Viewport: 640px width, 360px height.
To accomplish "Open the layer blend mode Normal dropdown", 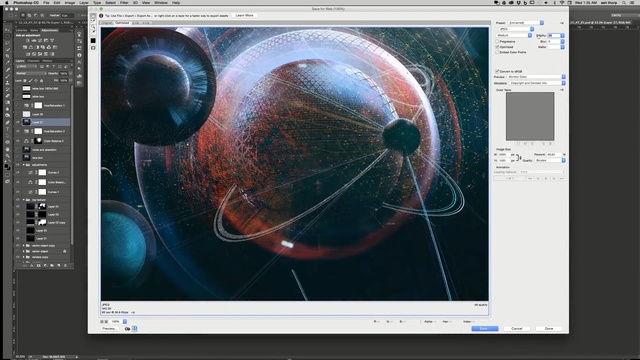I will pyautogui.click(x=31, y=73).
